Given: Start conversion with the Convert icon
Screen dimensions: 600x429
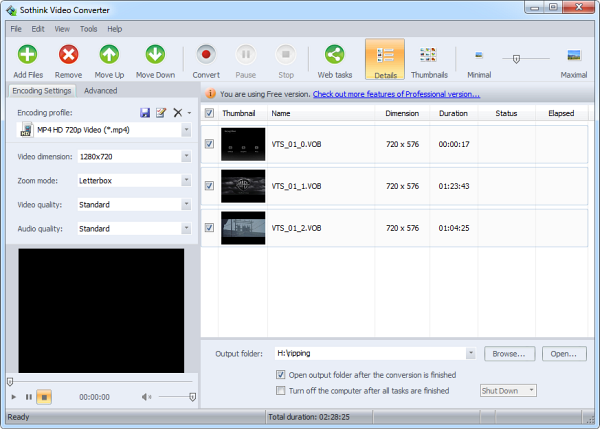Looking at the screenshot, I should [x=206, y=54].
